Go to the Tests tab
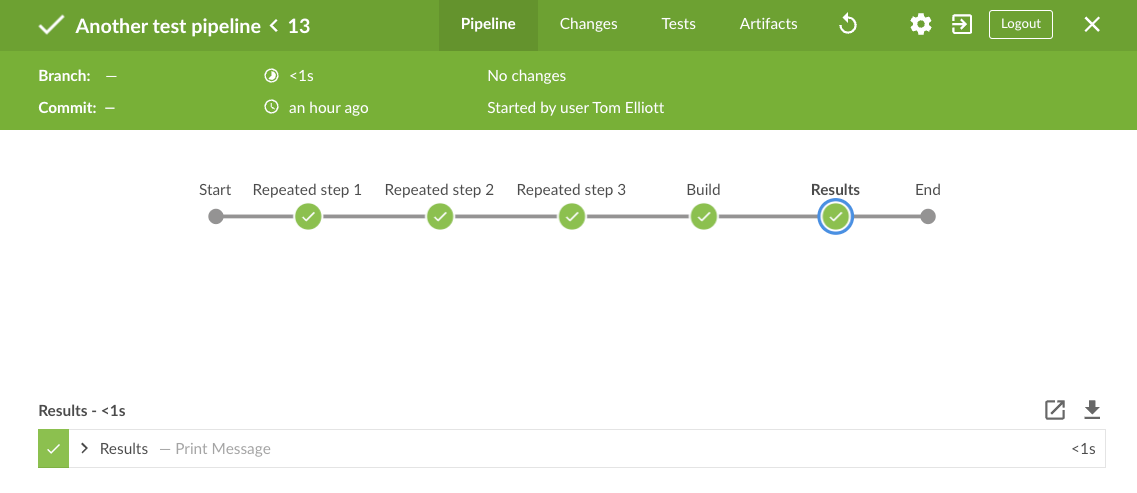This screenshot has width=1137, height=493. (x=678, y=24)
